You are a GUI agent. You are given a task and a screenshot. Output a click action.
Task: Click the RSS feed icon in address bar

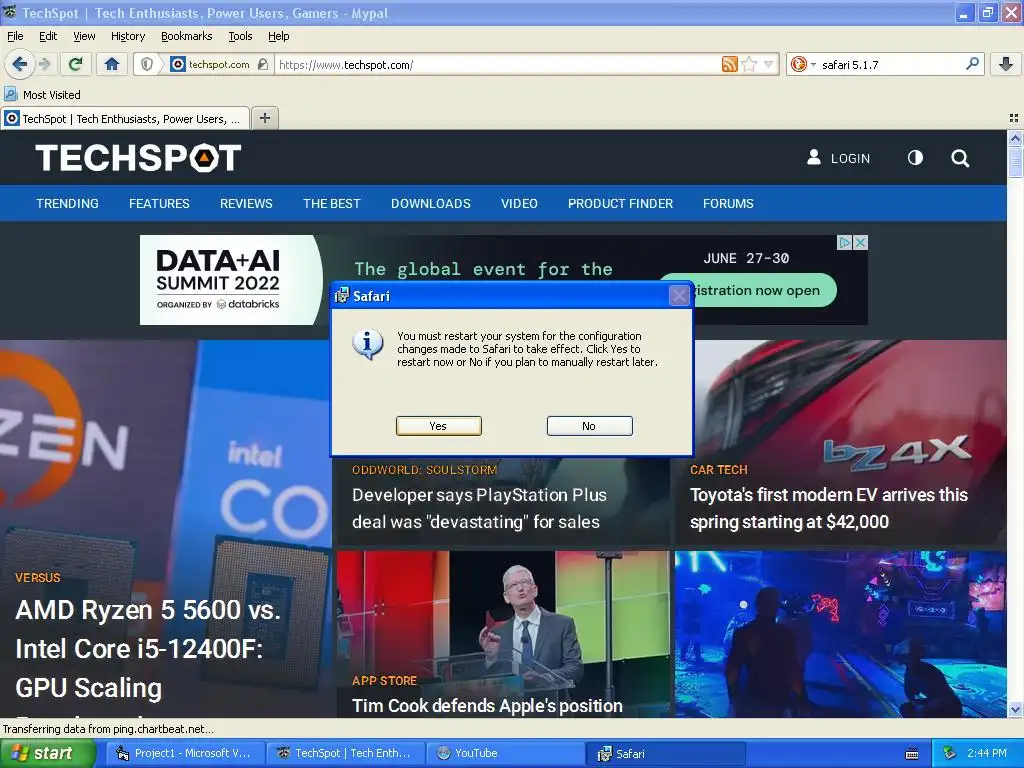729,64
